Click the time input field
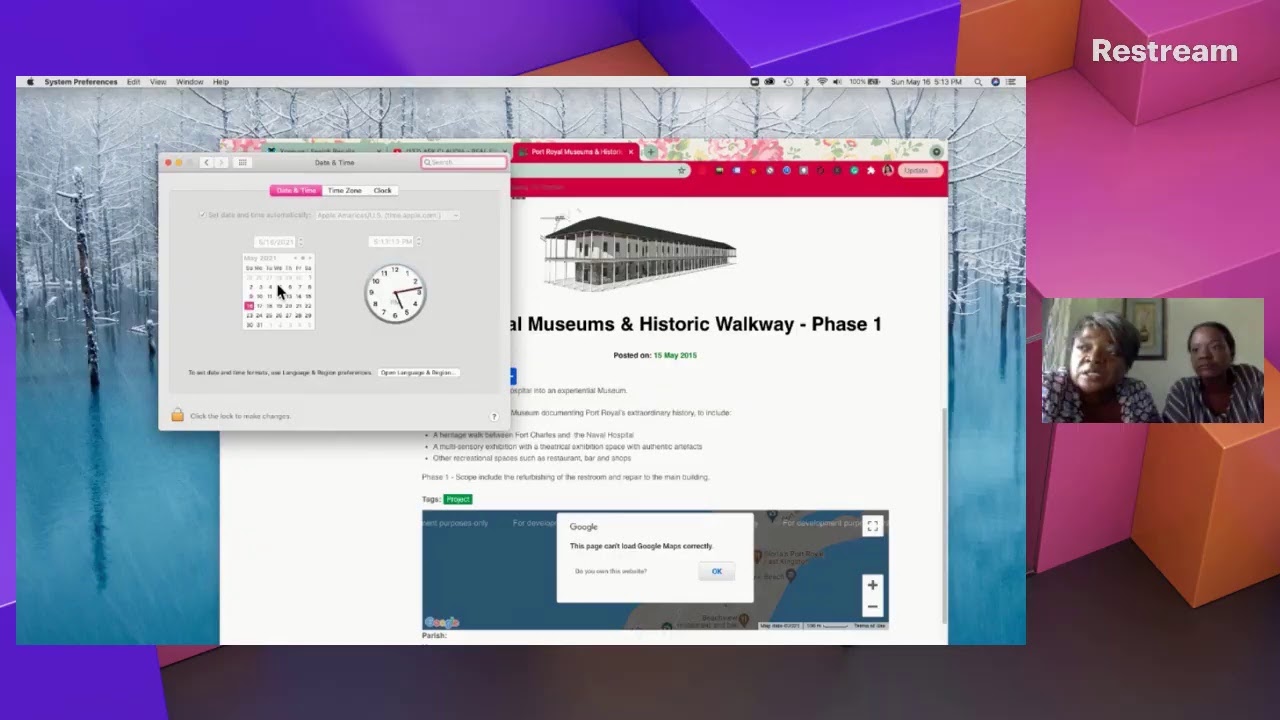1280x720 pixels. tap(391, 242)
